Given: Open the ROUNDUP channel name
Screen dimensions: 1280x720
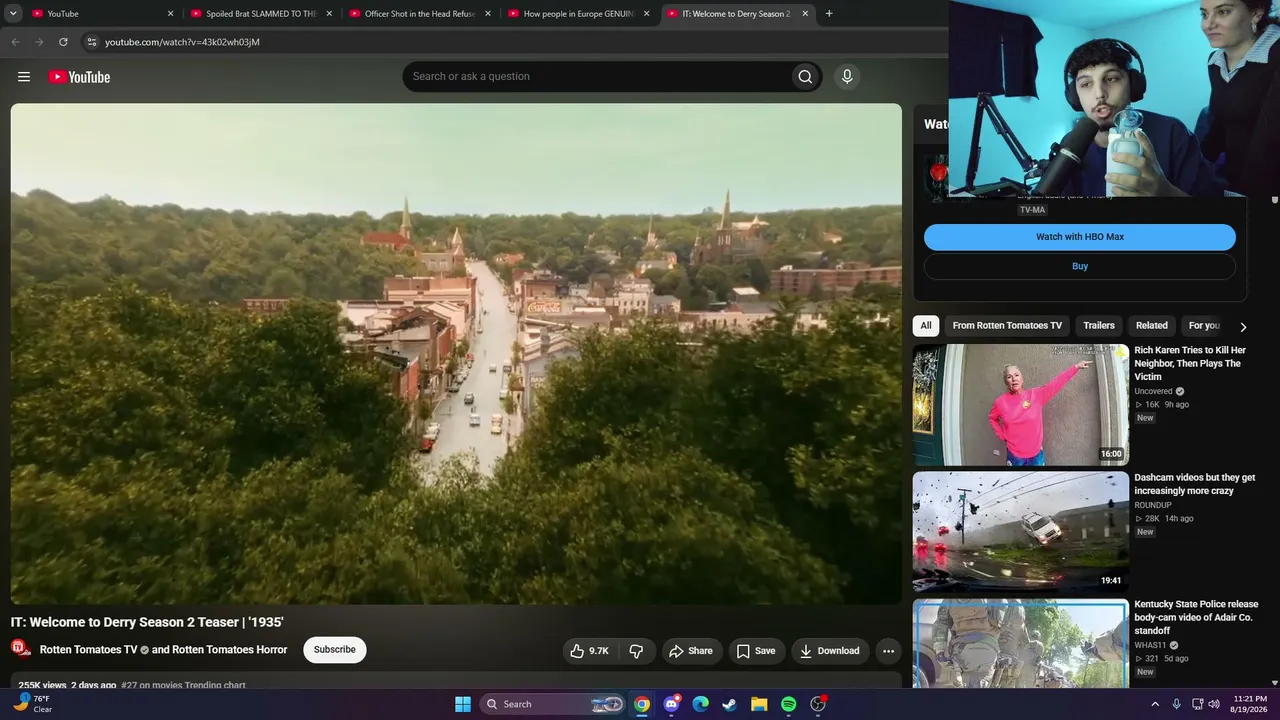Looking at the screenshot, I should coord(1153,505).
